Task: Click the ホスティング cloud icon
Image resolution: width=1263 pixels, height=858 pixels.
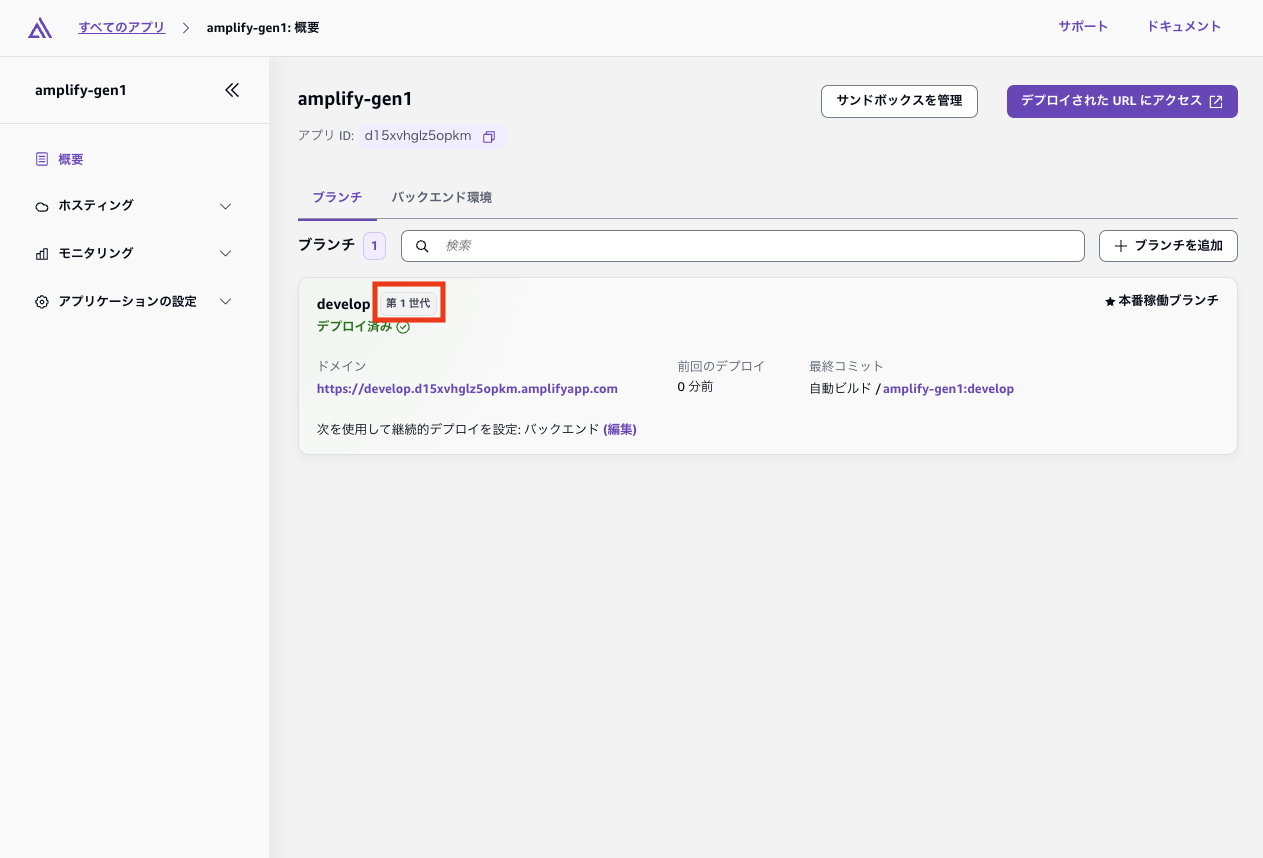Action: pyautogui.click(x=41, y=206)
